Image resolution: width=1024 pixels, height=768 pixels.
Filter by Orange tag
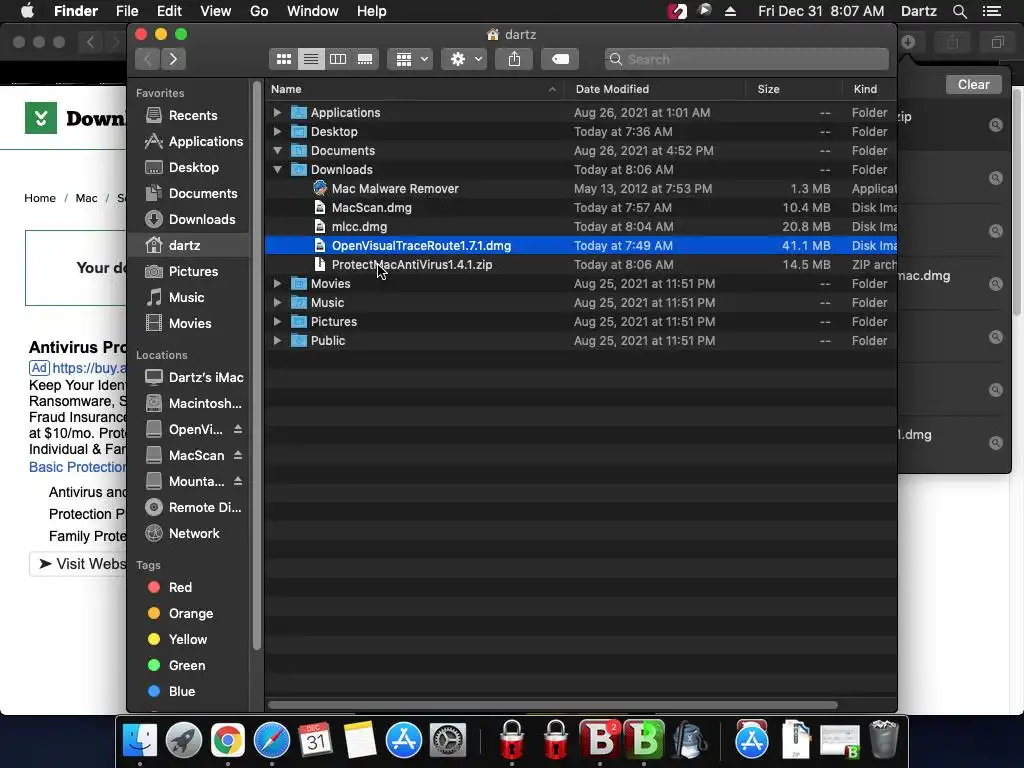188,613
